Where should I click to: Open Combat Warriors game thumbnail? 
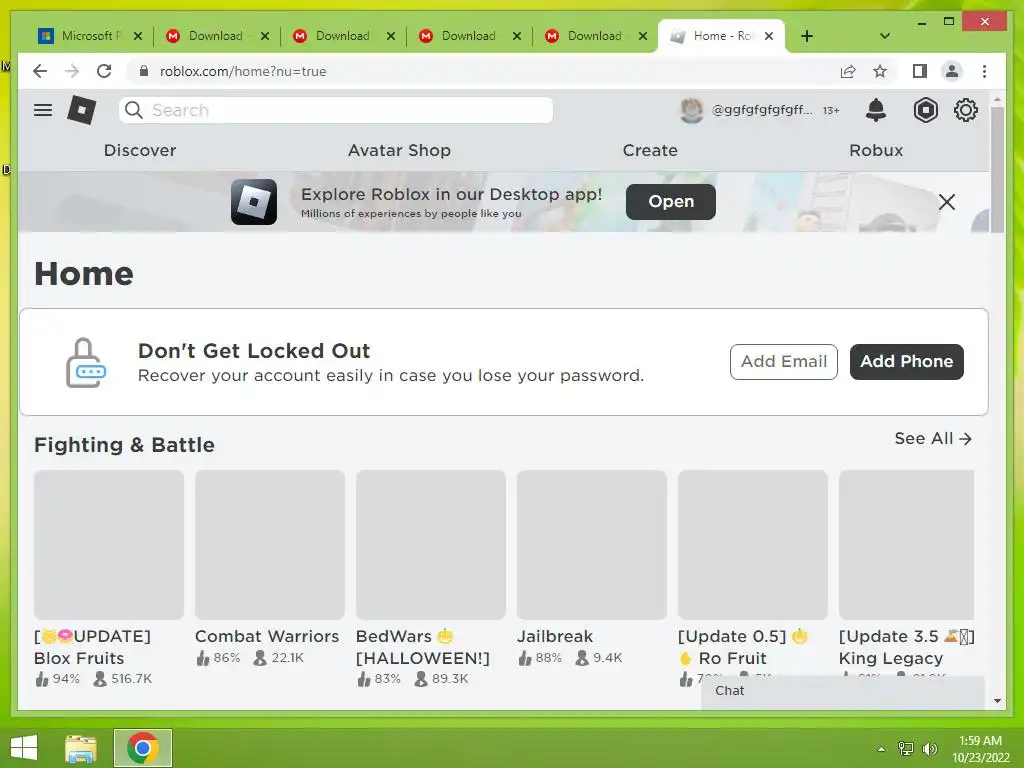coord(270,545)
